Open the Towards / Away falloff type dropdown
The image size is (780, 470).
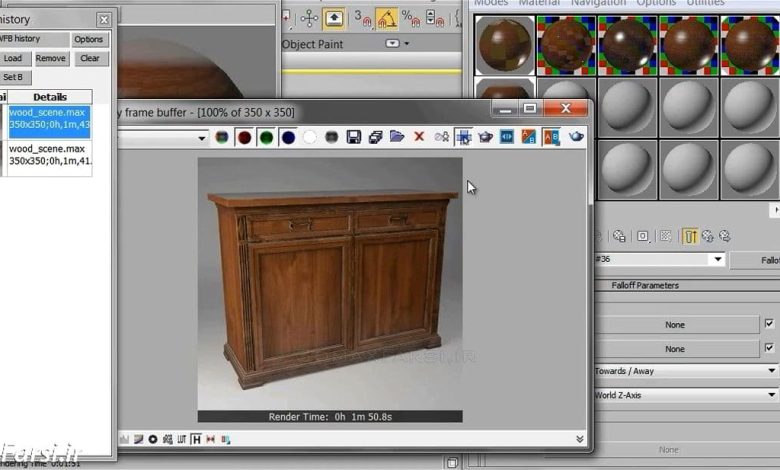[x=687, y=371]
